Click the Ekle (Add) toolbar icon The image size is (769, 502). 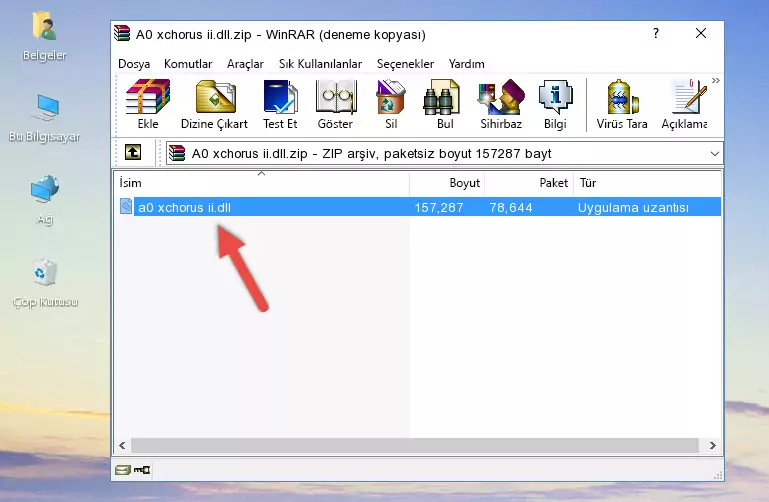click(x=148, y=104)
